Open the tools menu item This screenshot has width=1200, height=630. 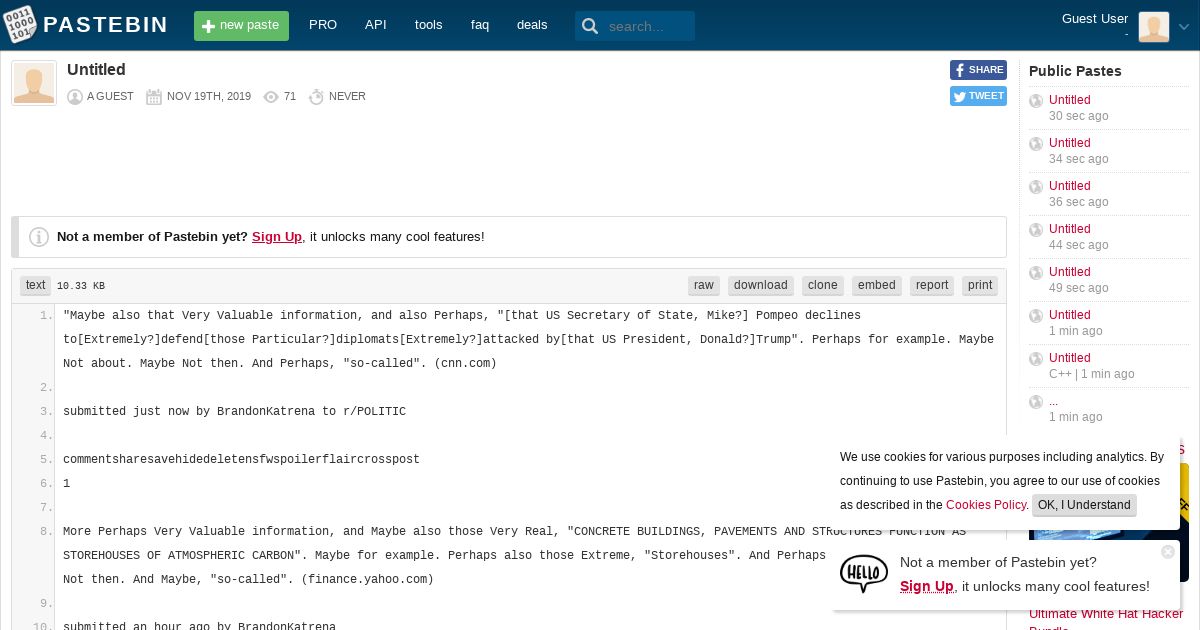(x=428, y=25)
